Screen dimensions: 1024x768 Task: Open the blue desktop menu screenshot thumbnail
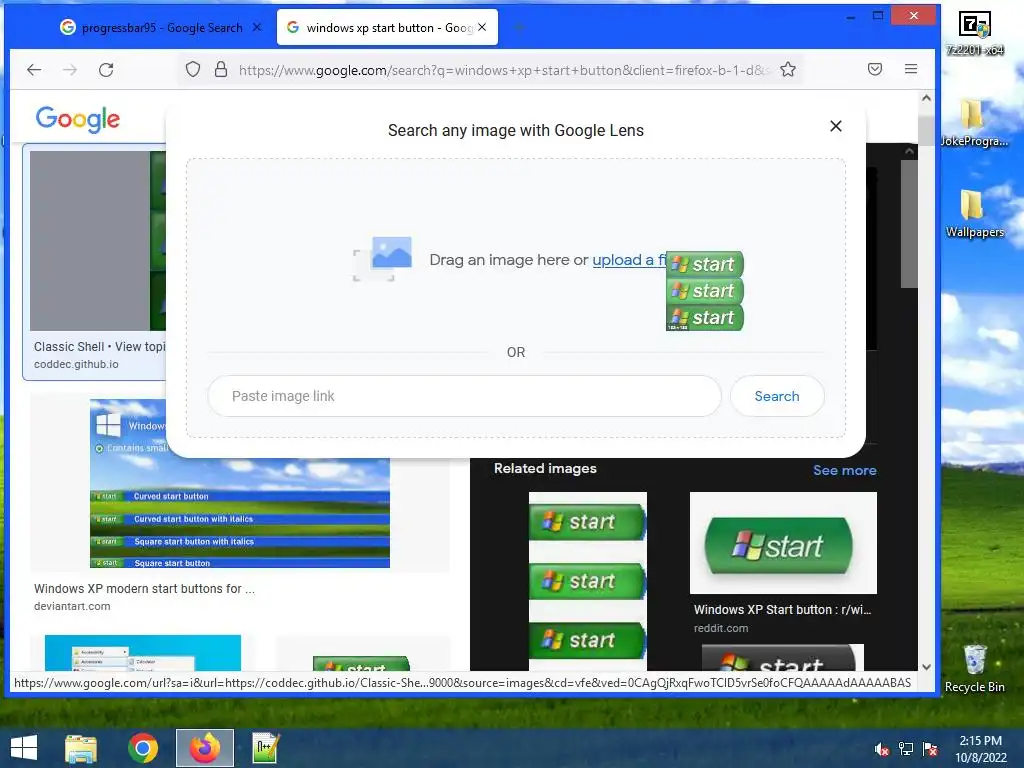point(142,652)
